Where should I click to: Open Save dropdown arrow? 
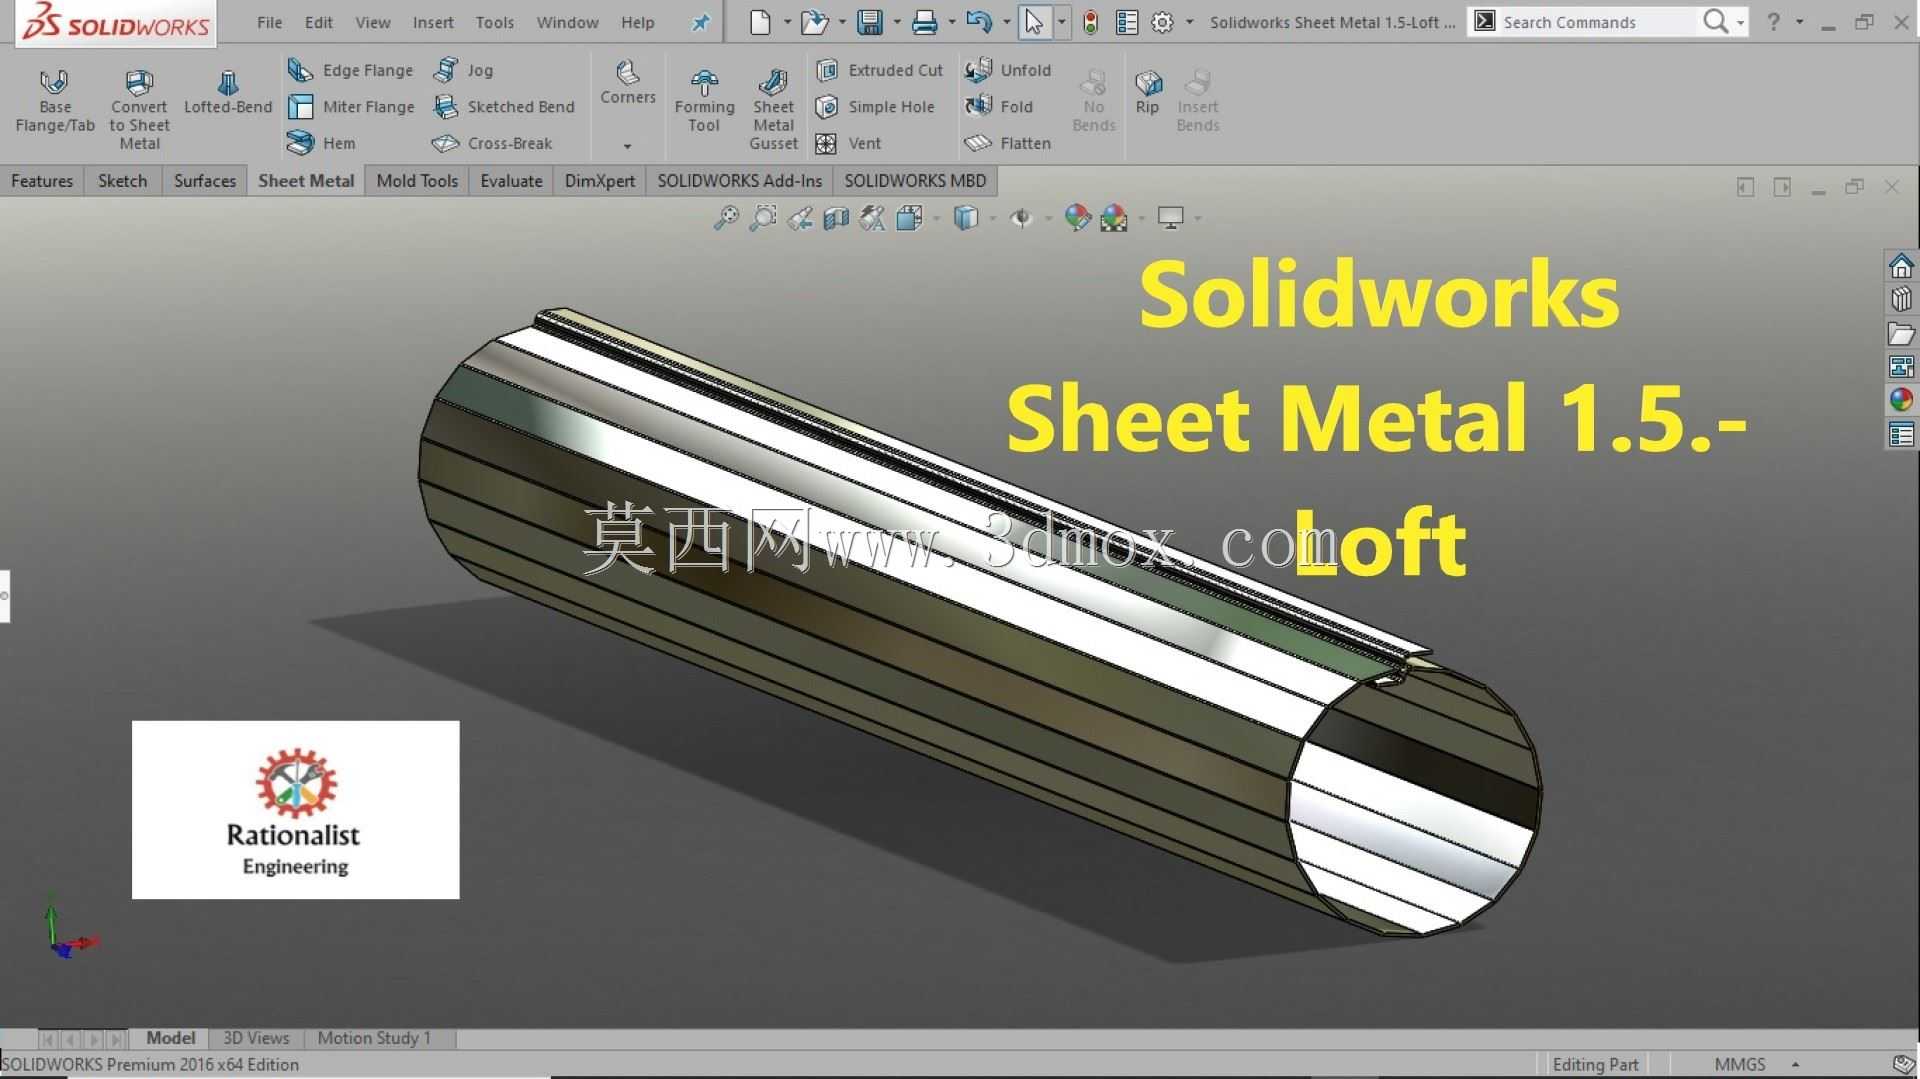pos(896,22)
